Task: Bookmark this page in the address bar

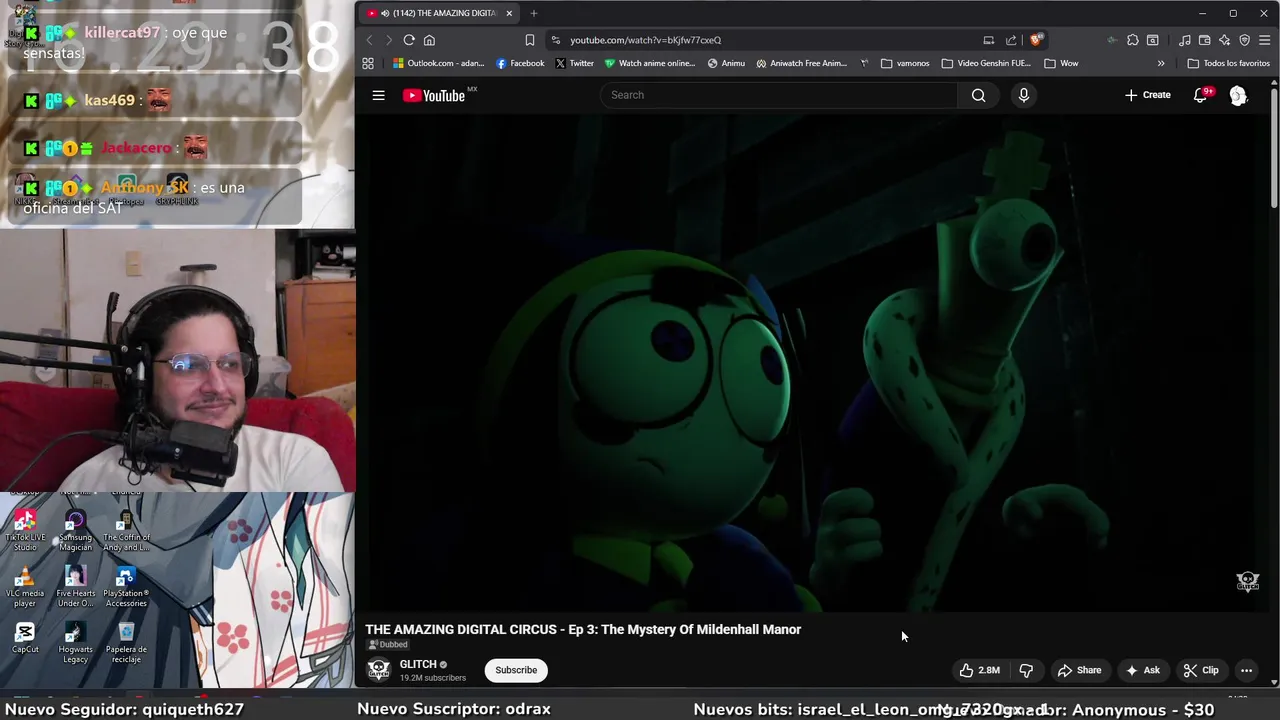Action: 530,40
